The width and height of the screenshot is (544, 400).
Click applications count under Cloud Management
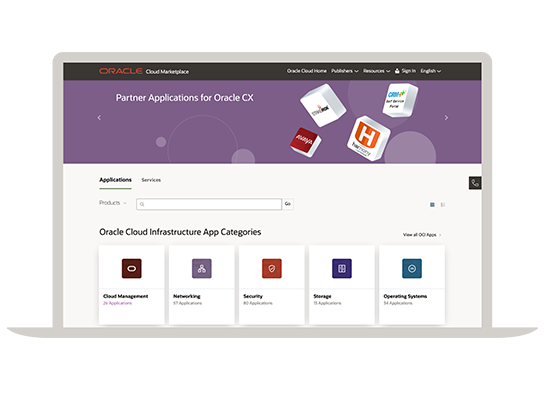tap(117, 303)
